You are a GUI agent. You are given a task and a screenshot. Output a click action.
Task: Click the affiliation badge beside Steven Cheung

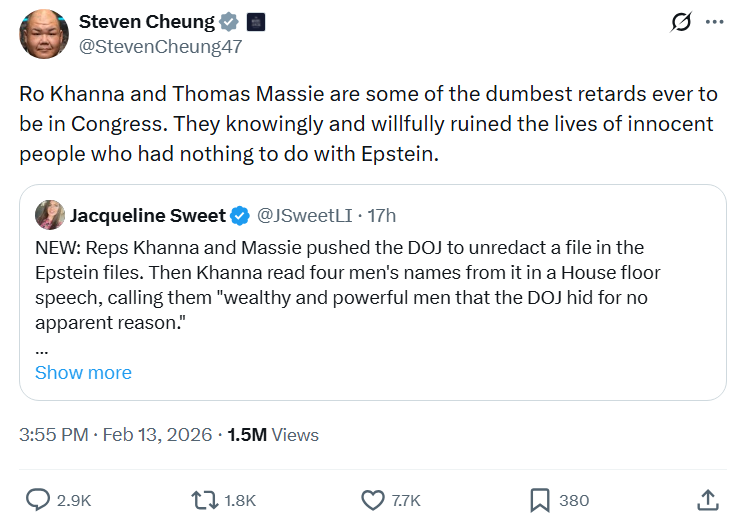click(256, 21)
